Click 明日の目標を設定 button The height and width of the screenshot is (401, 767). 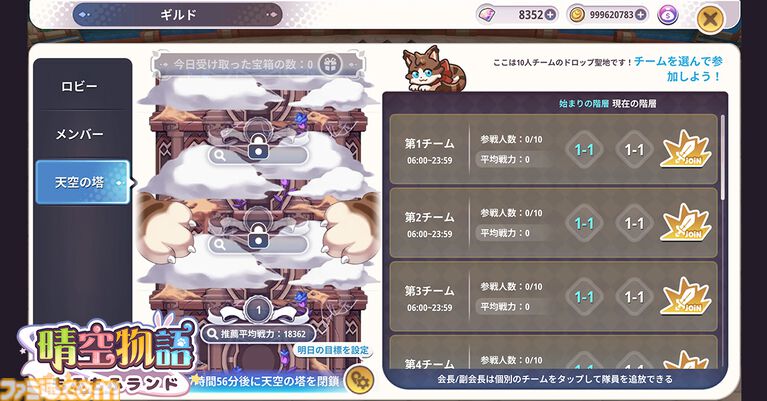pos(333,350)
